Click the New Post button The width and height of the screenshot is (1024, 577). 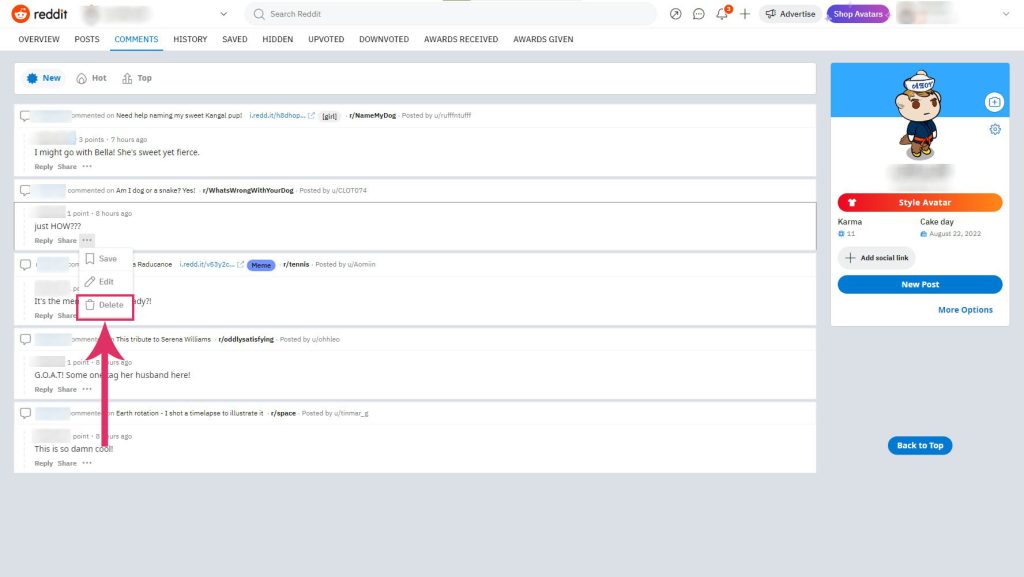click(920, 285)
